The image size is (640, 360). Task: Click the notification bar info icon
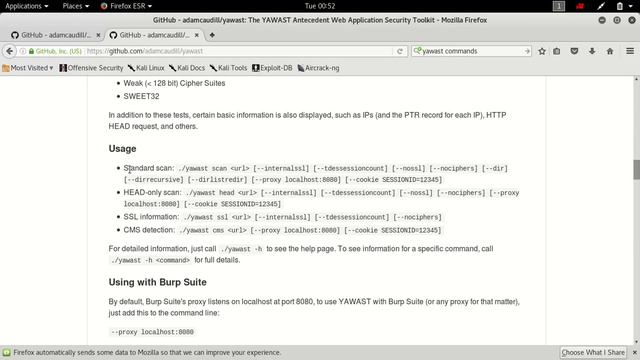[x=7, y=352]
